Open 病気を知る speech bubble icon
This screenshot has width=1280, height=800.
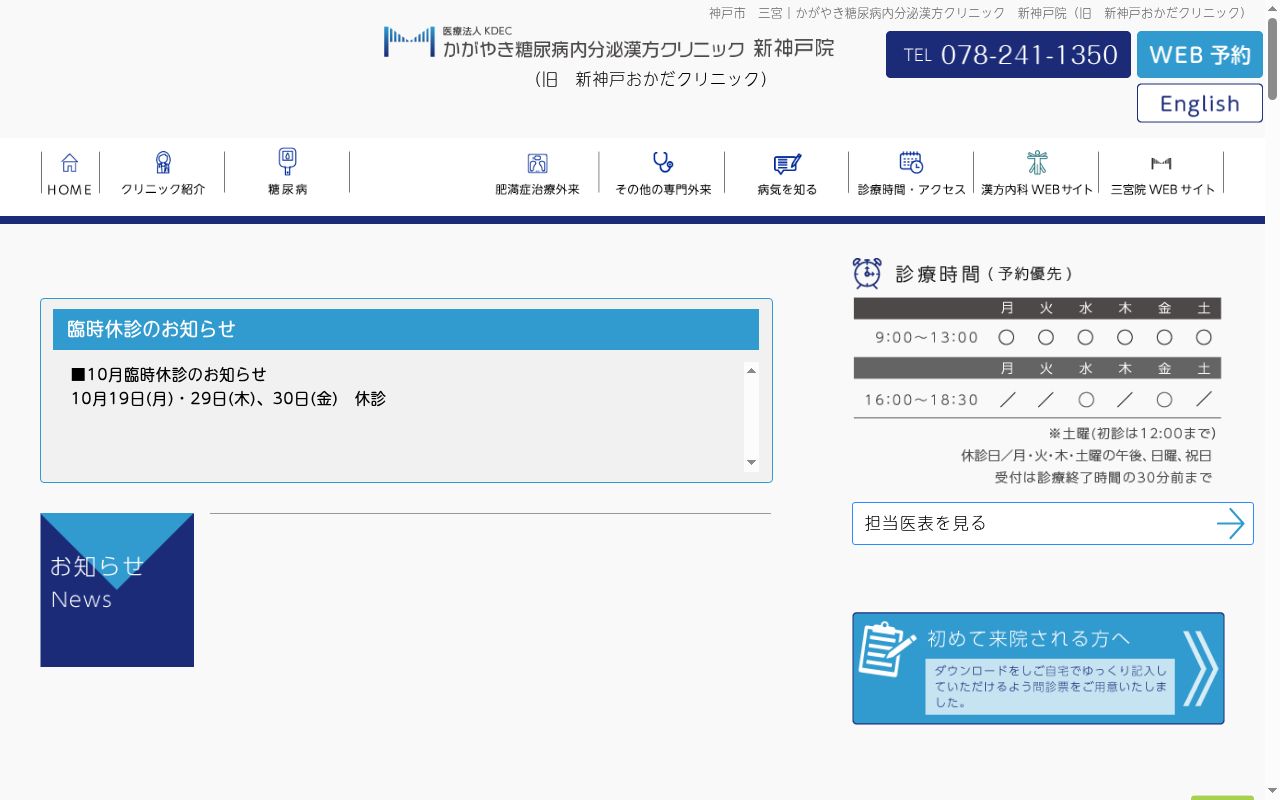(787, 164)
